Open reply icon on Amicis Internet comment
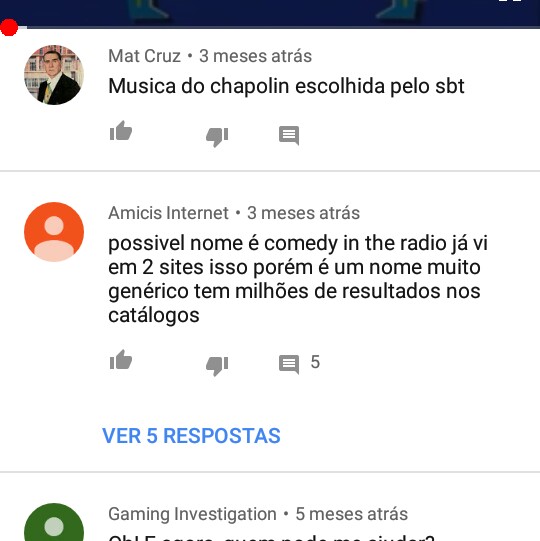This screenshot has width=540, height=541. click(x=289, y=364)
